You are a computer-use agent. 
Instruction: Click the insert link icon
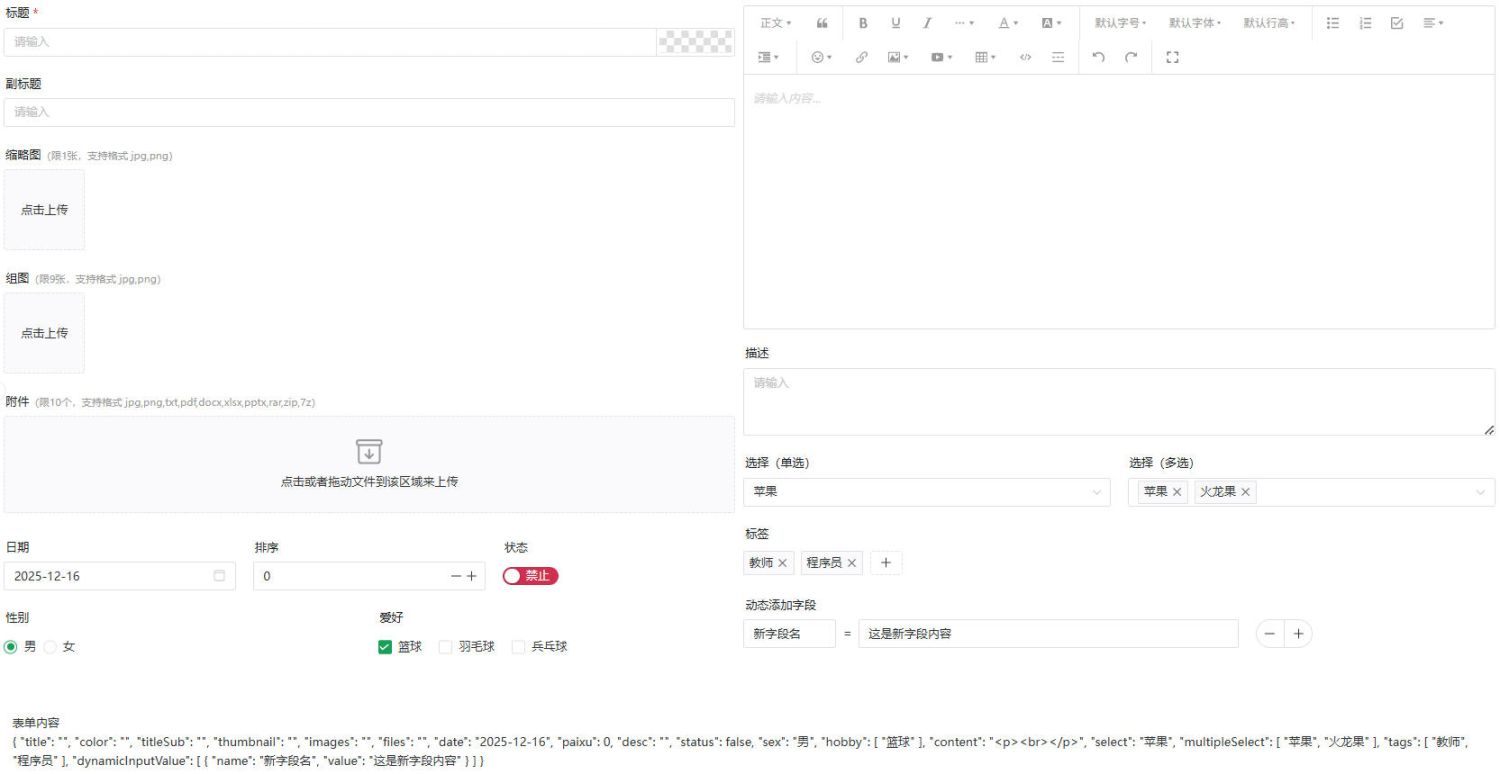click(861, 58)
